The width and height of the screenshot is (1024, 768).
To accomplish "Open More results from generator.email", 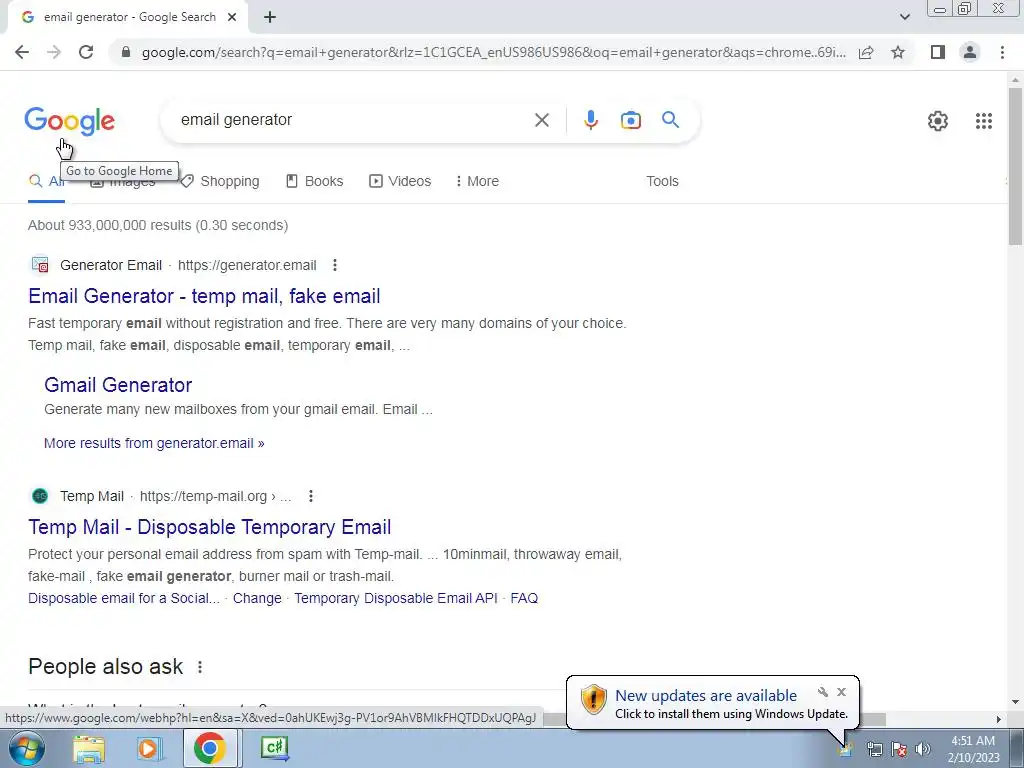I will 154,443.
